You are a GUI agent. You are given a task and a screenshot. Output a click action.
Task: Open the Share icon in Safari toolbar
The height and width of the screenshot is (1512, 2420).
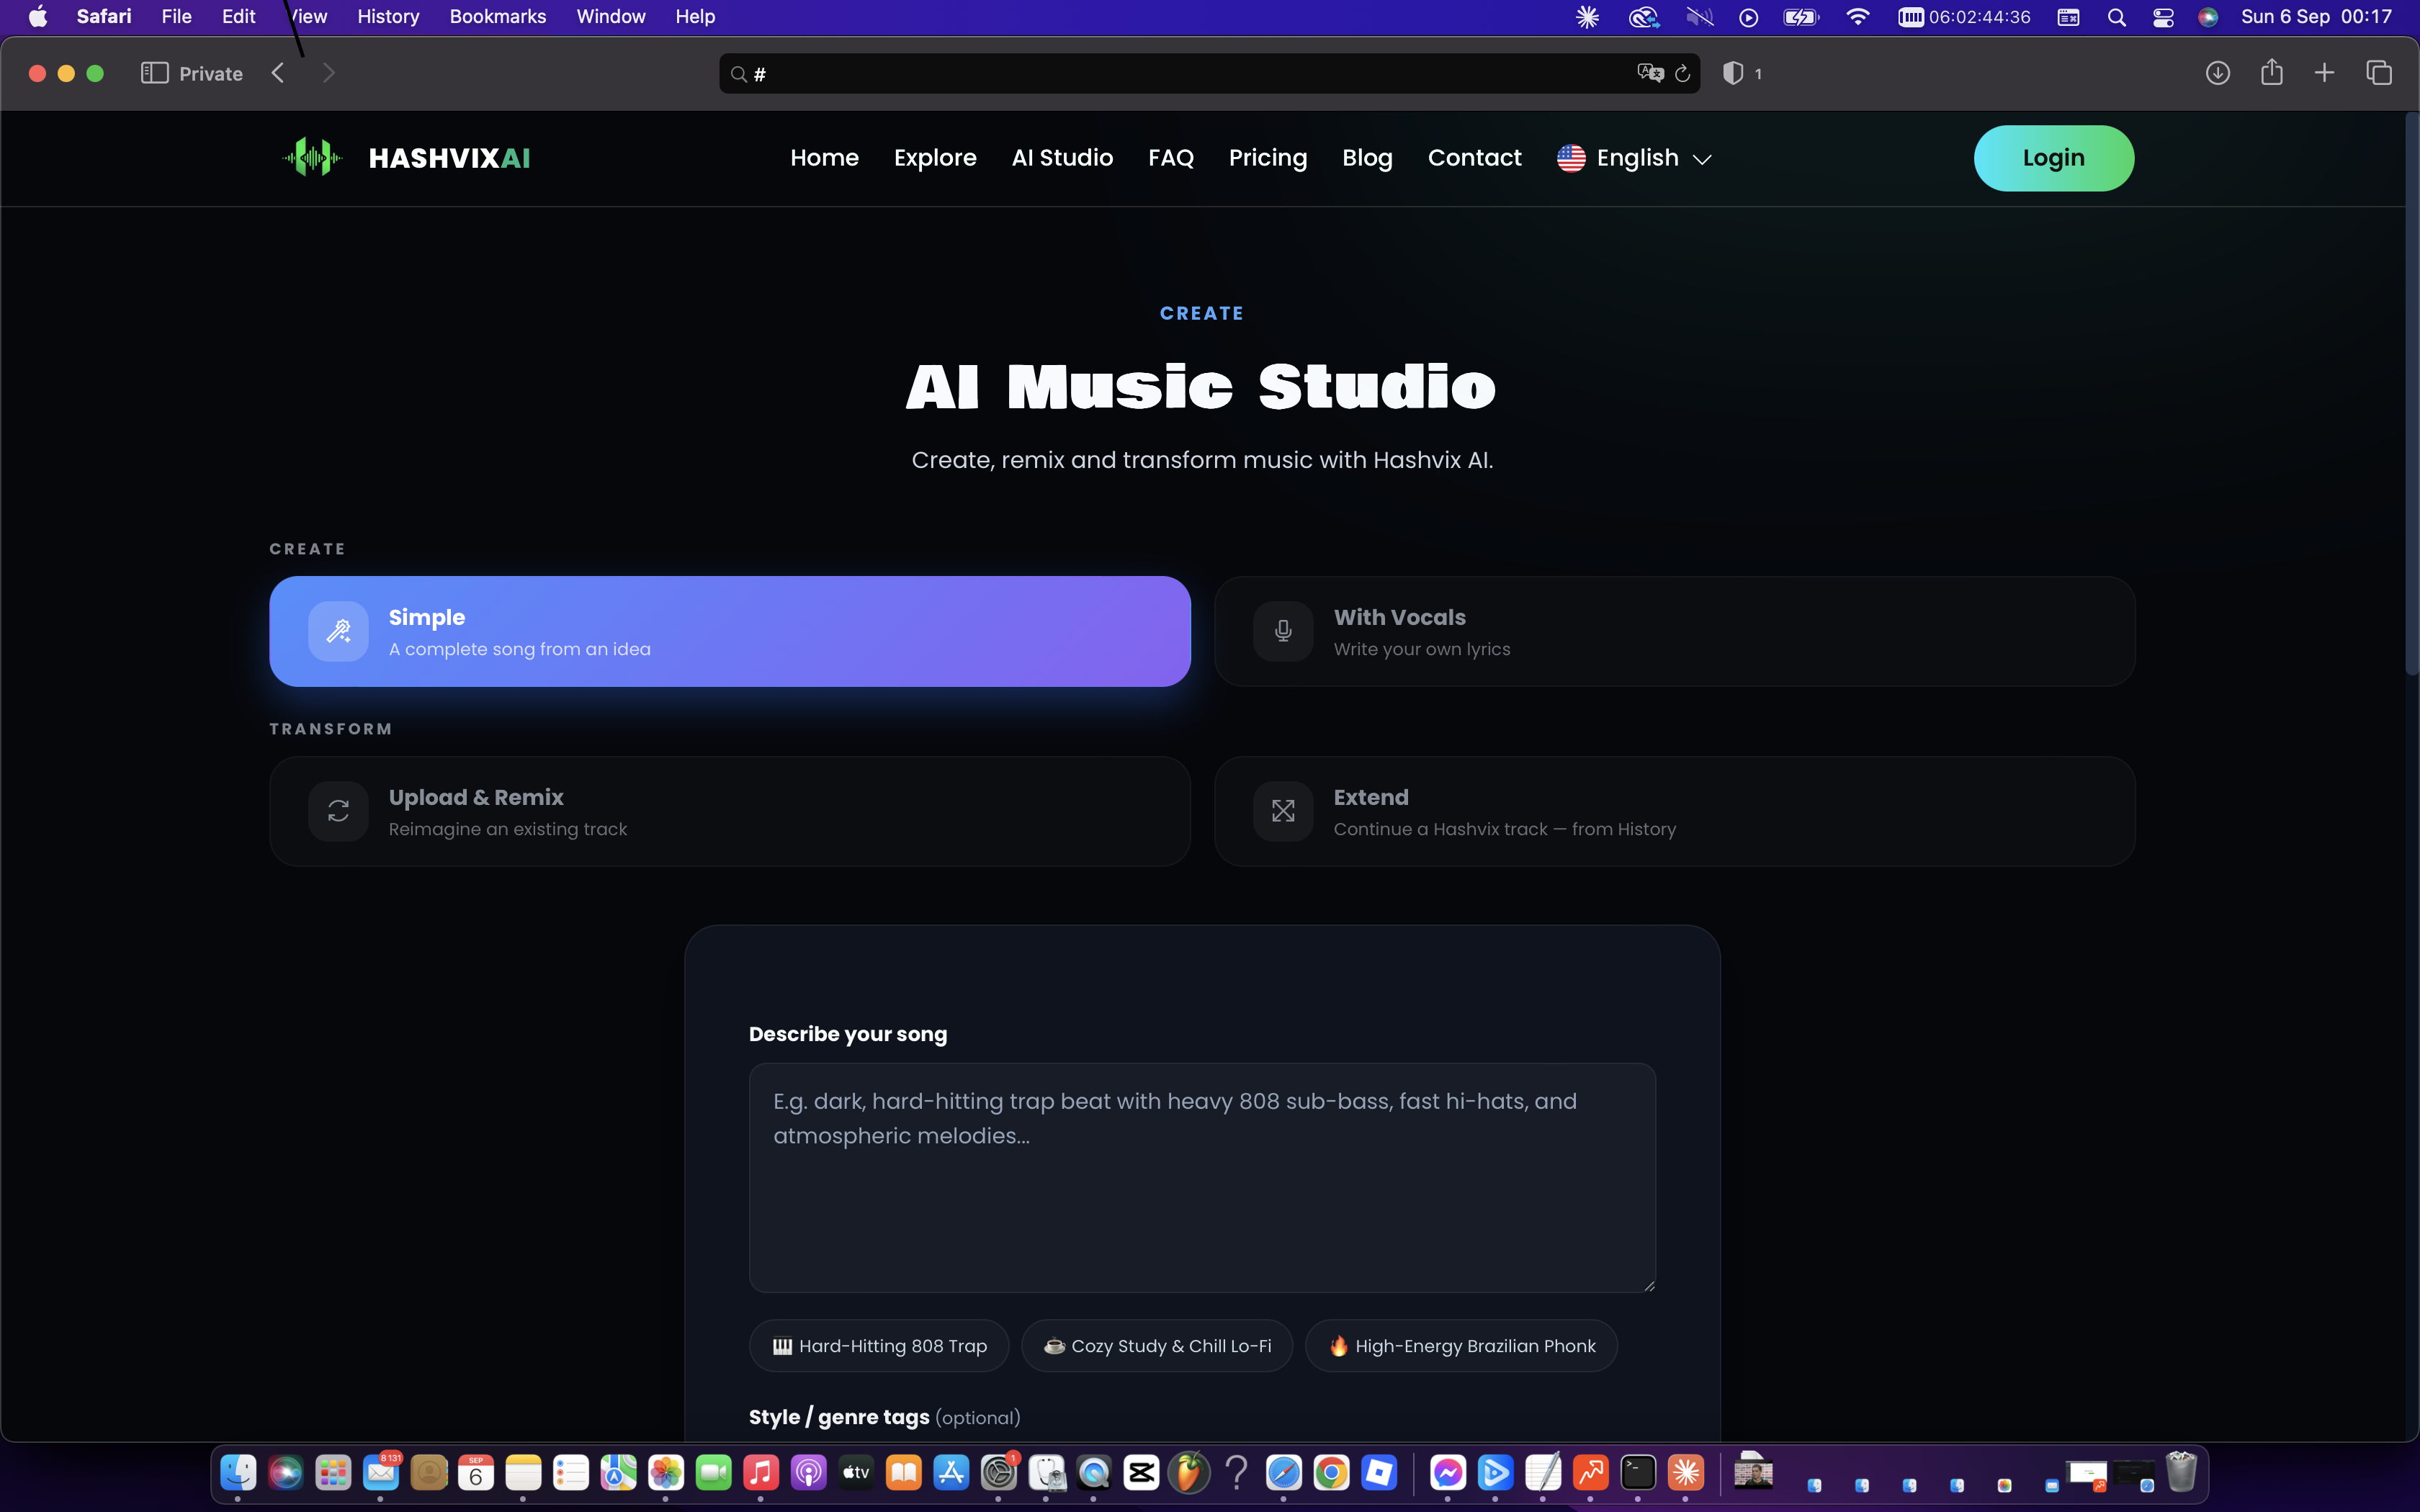(x=2271, y=72)
